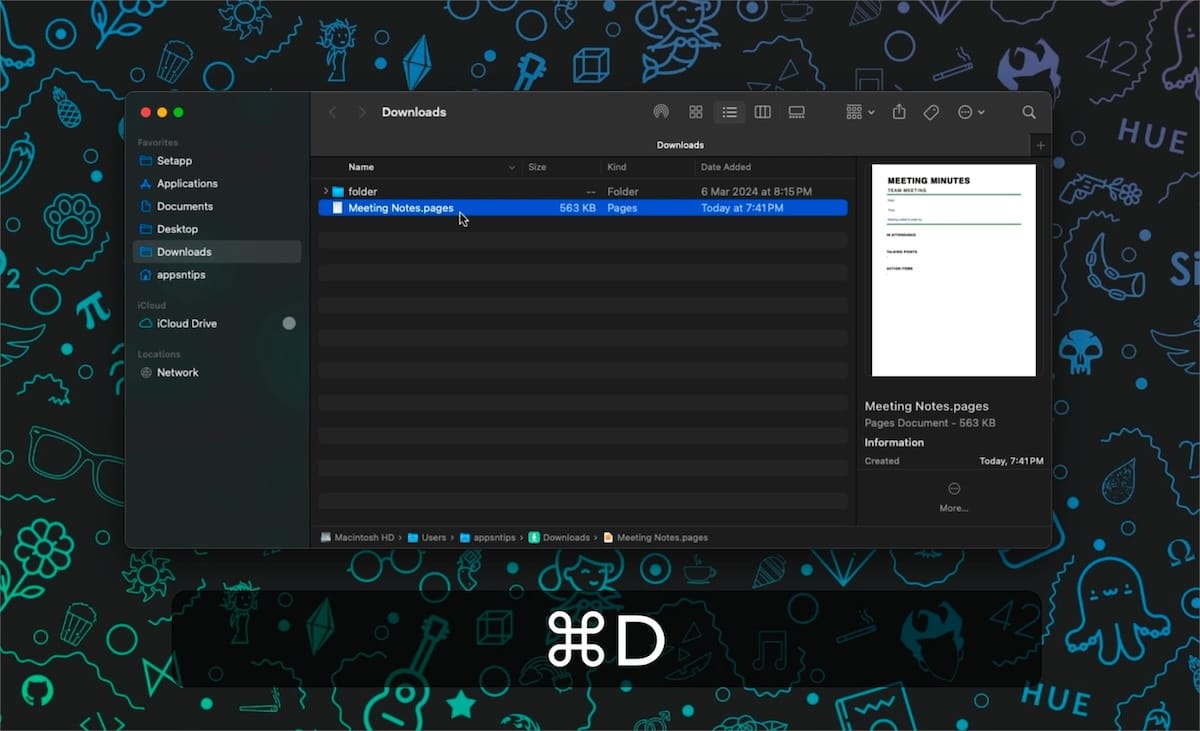Click the Meeting Notes preview thumbnail
The image size is (1200, 731).
pyautogui.click(x=952, y=268)
